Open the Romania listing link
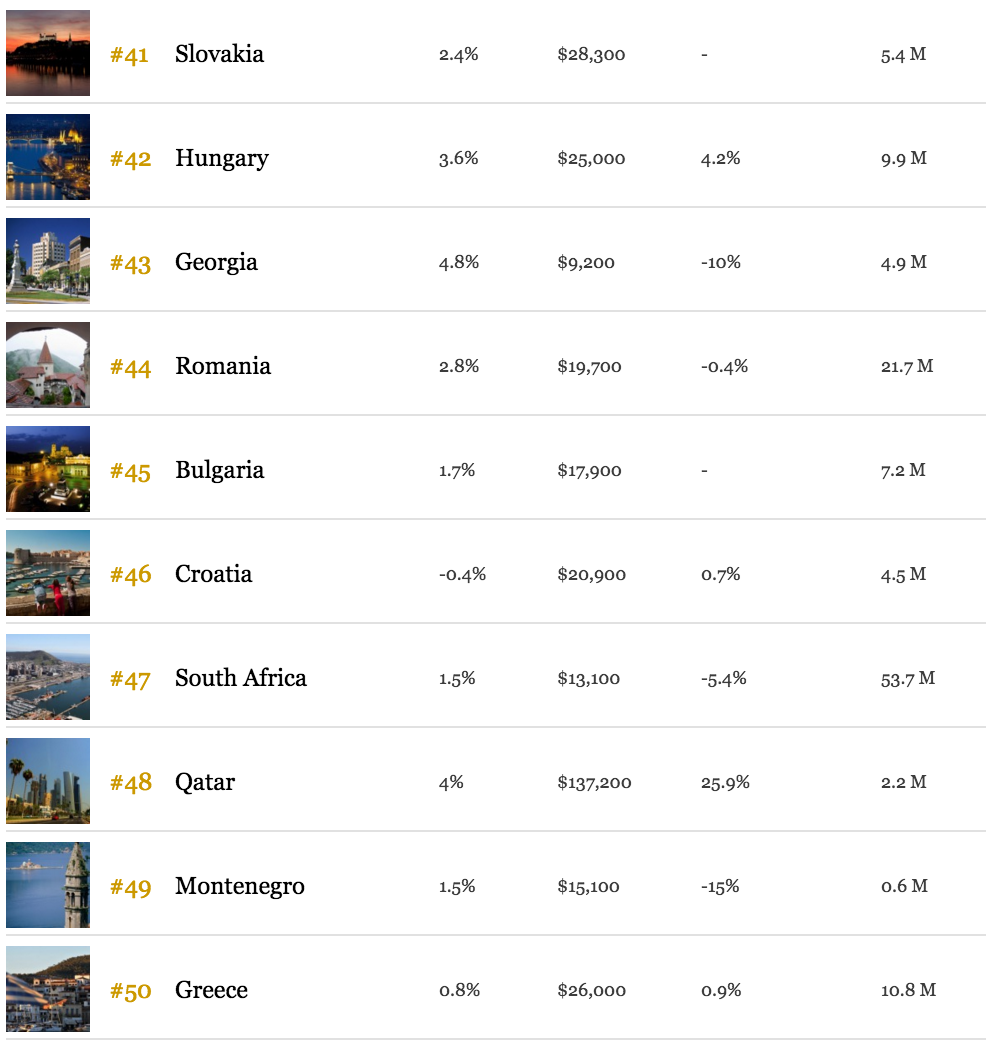Screen dimensions: 1000x1044 coord(223,366)
